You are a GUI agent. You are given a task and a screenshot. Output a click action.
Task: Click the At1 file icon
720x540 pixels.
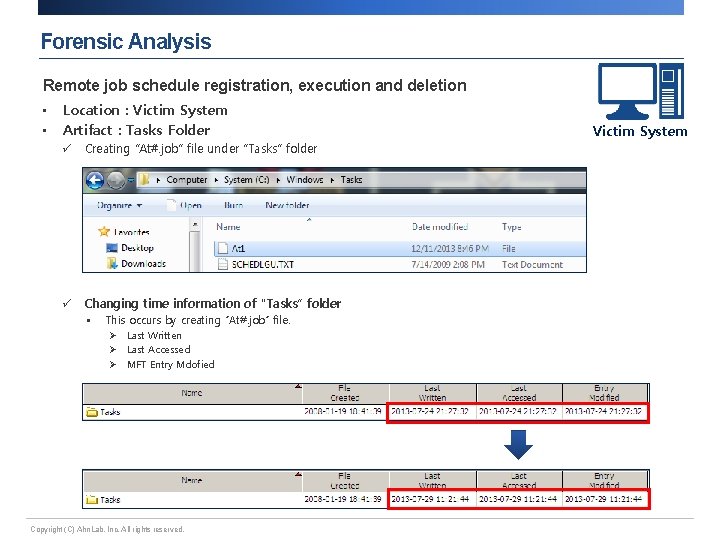tap(223, 248)
